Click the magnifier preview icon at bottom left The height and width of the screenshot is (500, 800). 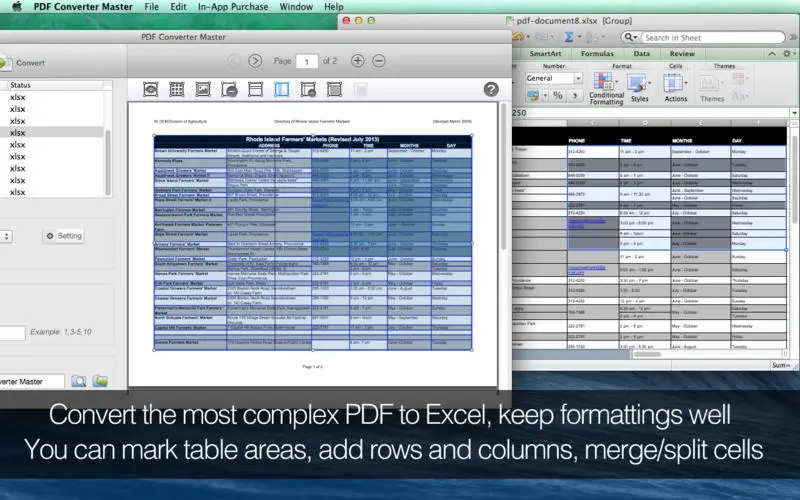79,381
